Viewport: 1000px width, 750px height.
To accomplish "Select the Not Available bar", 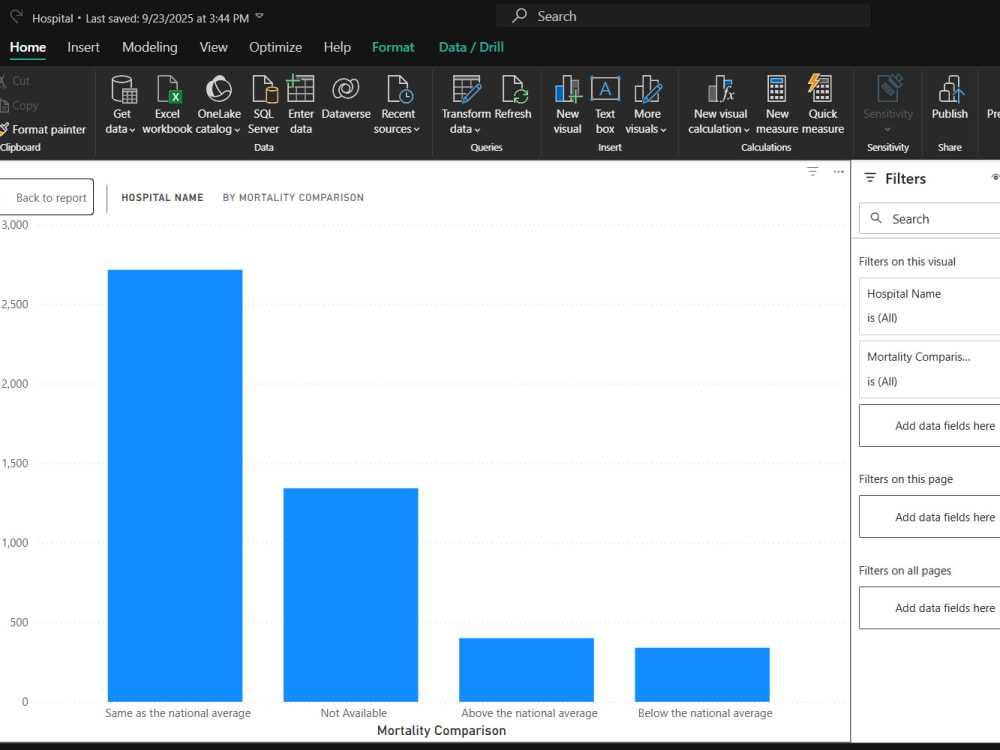I will (351, 594).
